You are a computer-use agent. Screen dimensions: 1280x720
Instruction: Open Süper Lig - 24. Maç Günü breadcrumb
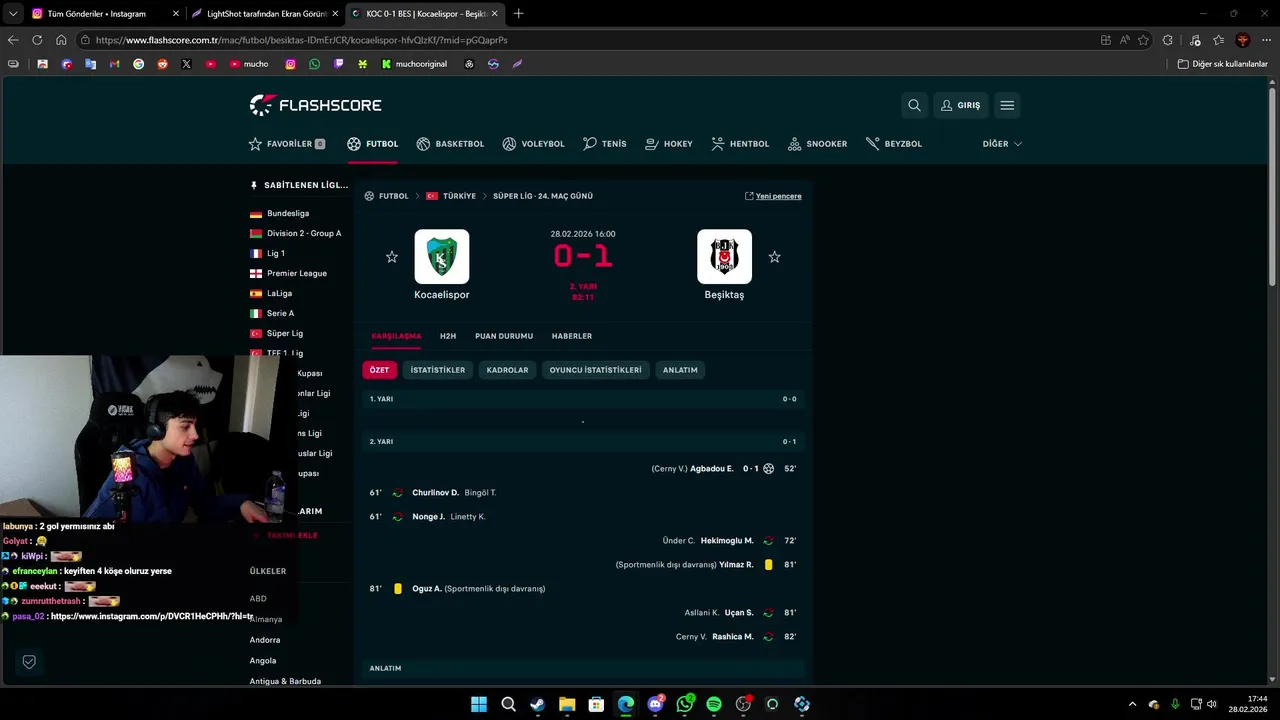[543, 196]
